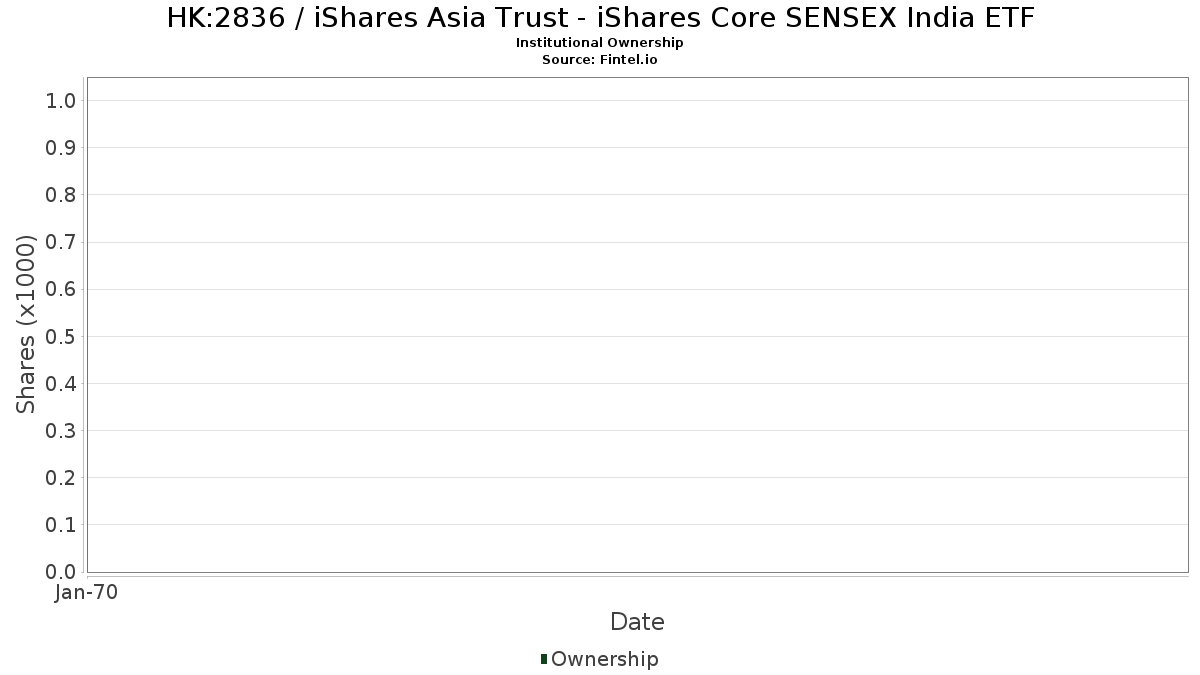The height and width of the screenshot is (675, 1200).
Task: Click the Ownership legend label text
Action: tap(604, 659)
